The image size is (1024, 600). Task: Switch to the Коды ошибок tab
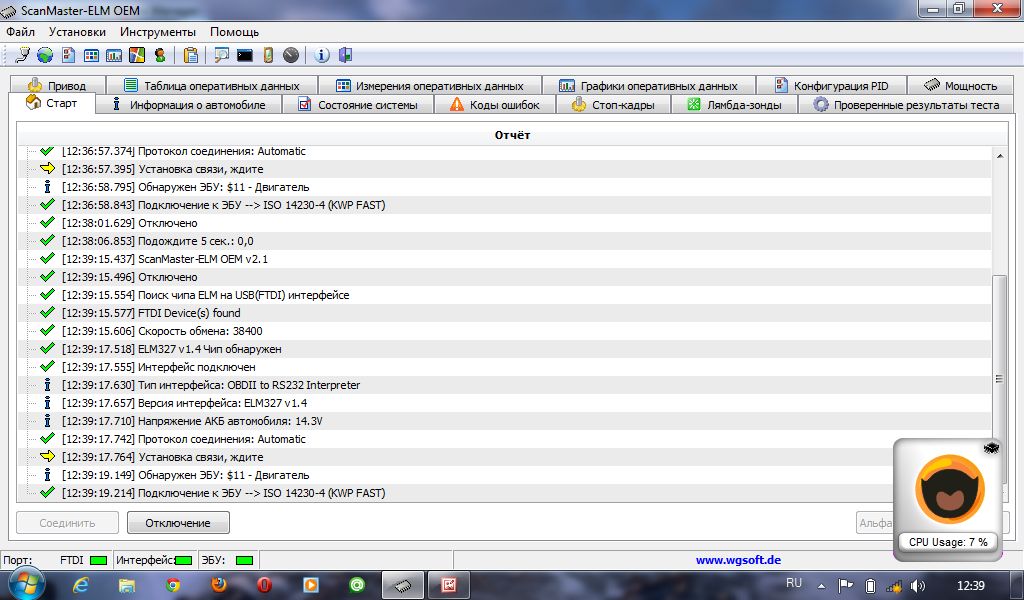pos(494,105)
